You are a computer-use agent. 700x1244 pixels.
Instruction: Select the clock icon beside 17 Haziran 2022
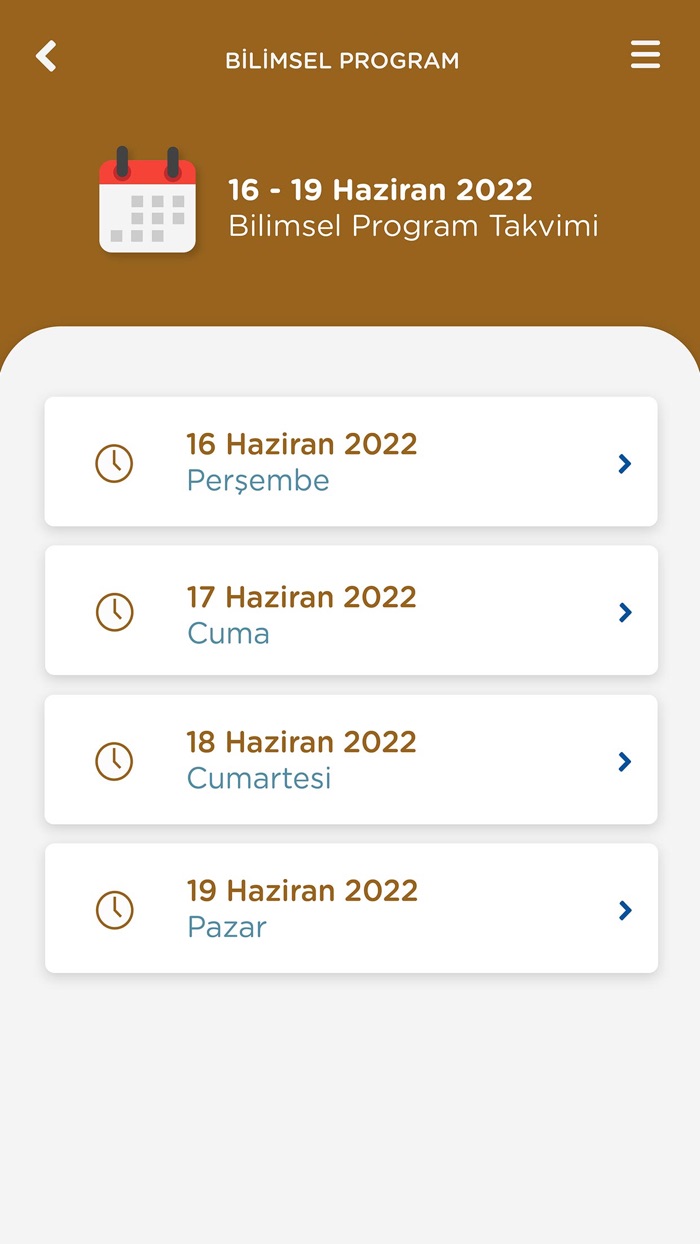[x=114, y=612]
